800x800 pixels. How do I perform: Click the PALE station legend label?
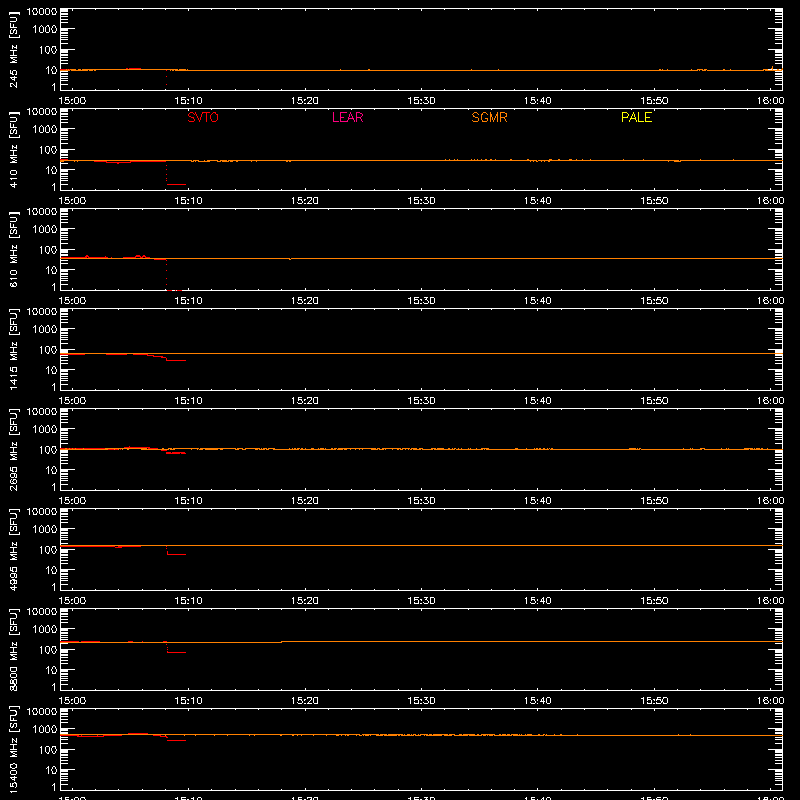636,117
